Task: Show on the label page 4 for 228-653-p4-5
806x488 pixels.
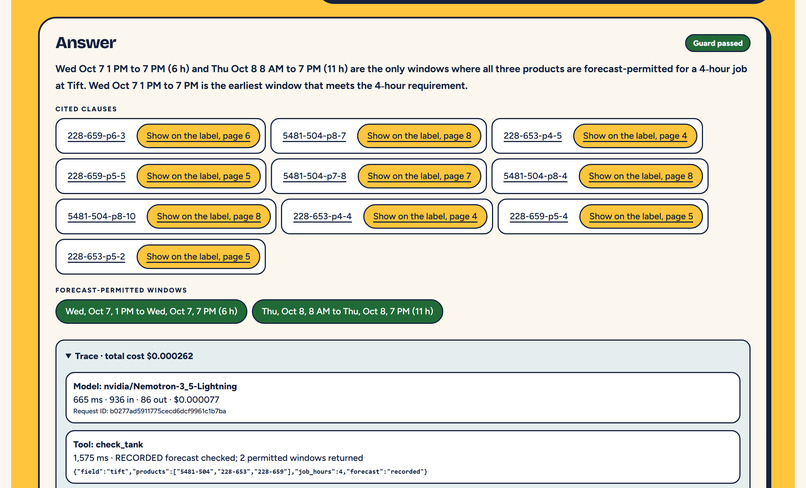Action: click(x=635, y=136)
